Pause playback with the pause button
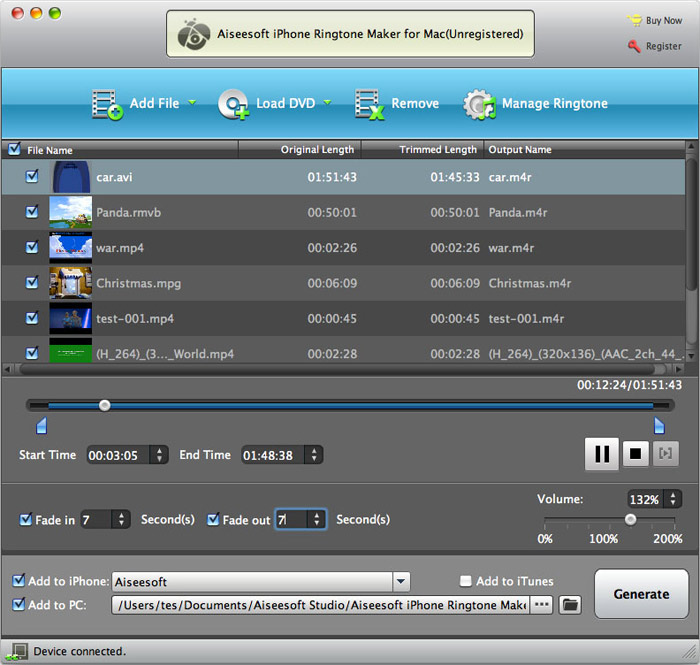700x665 pixels. click(x=602, y=454)
